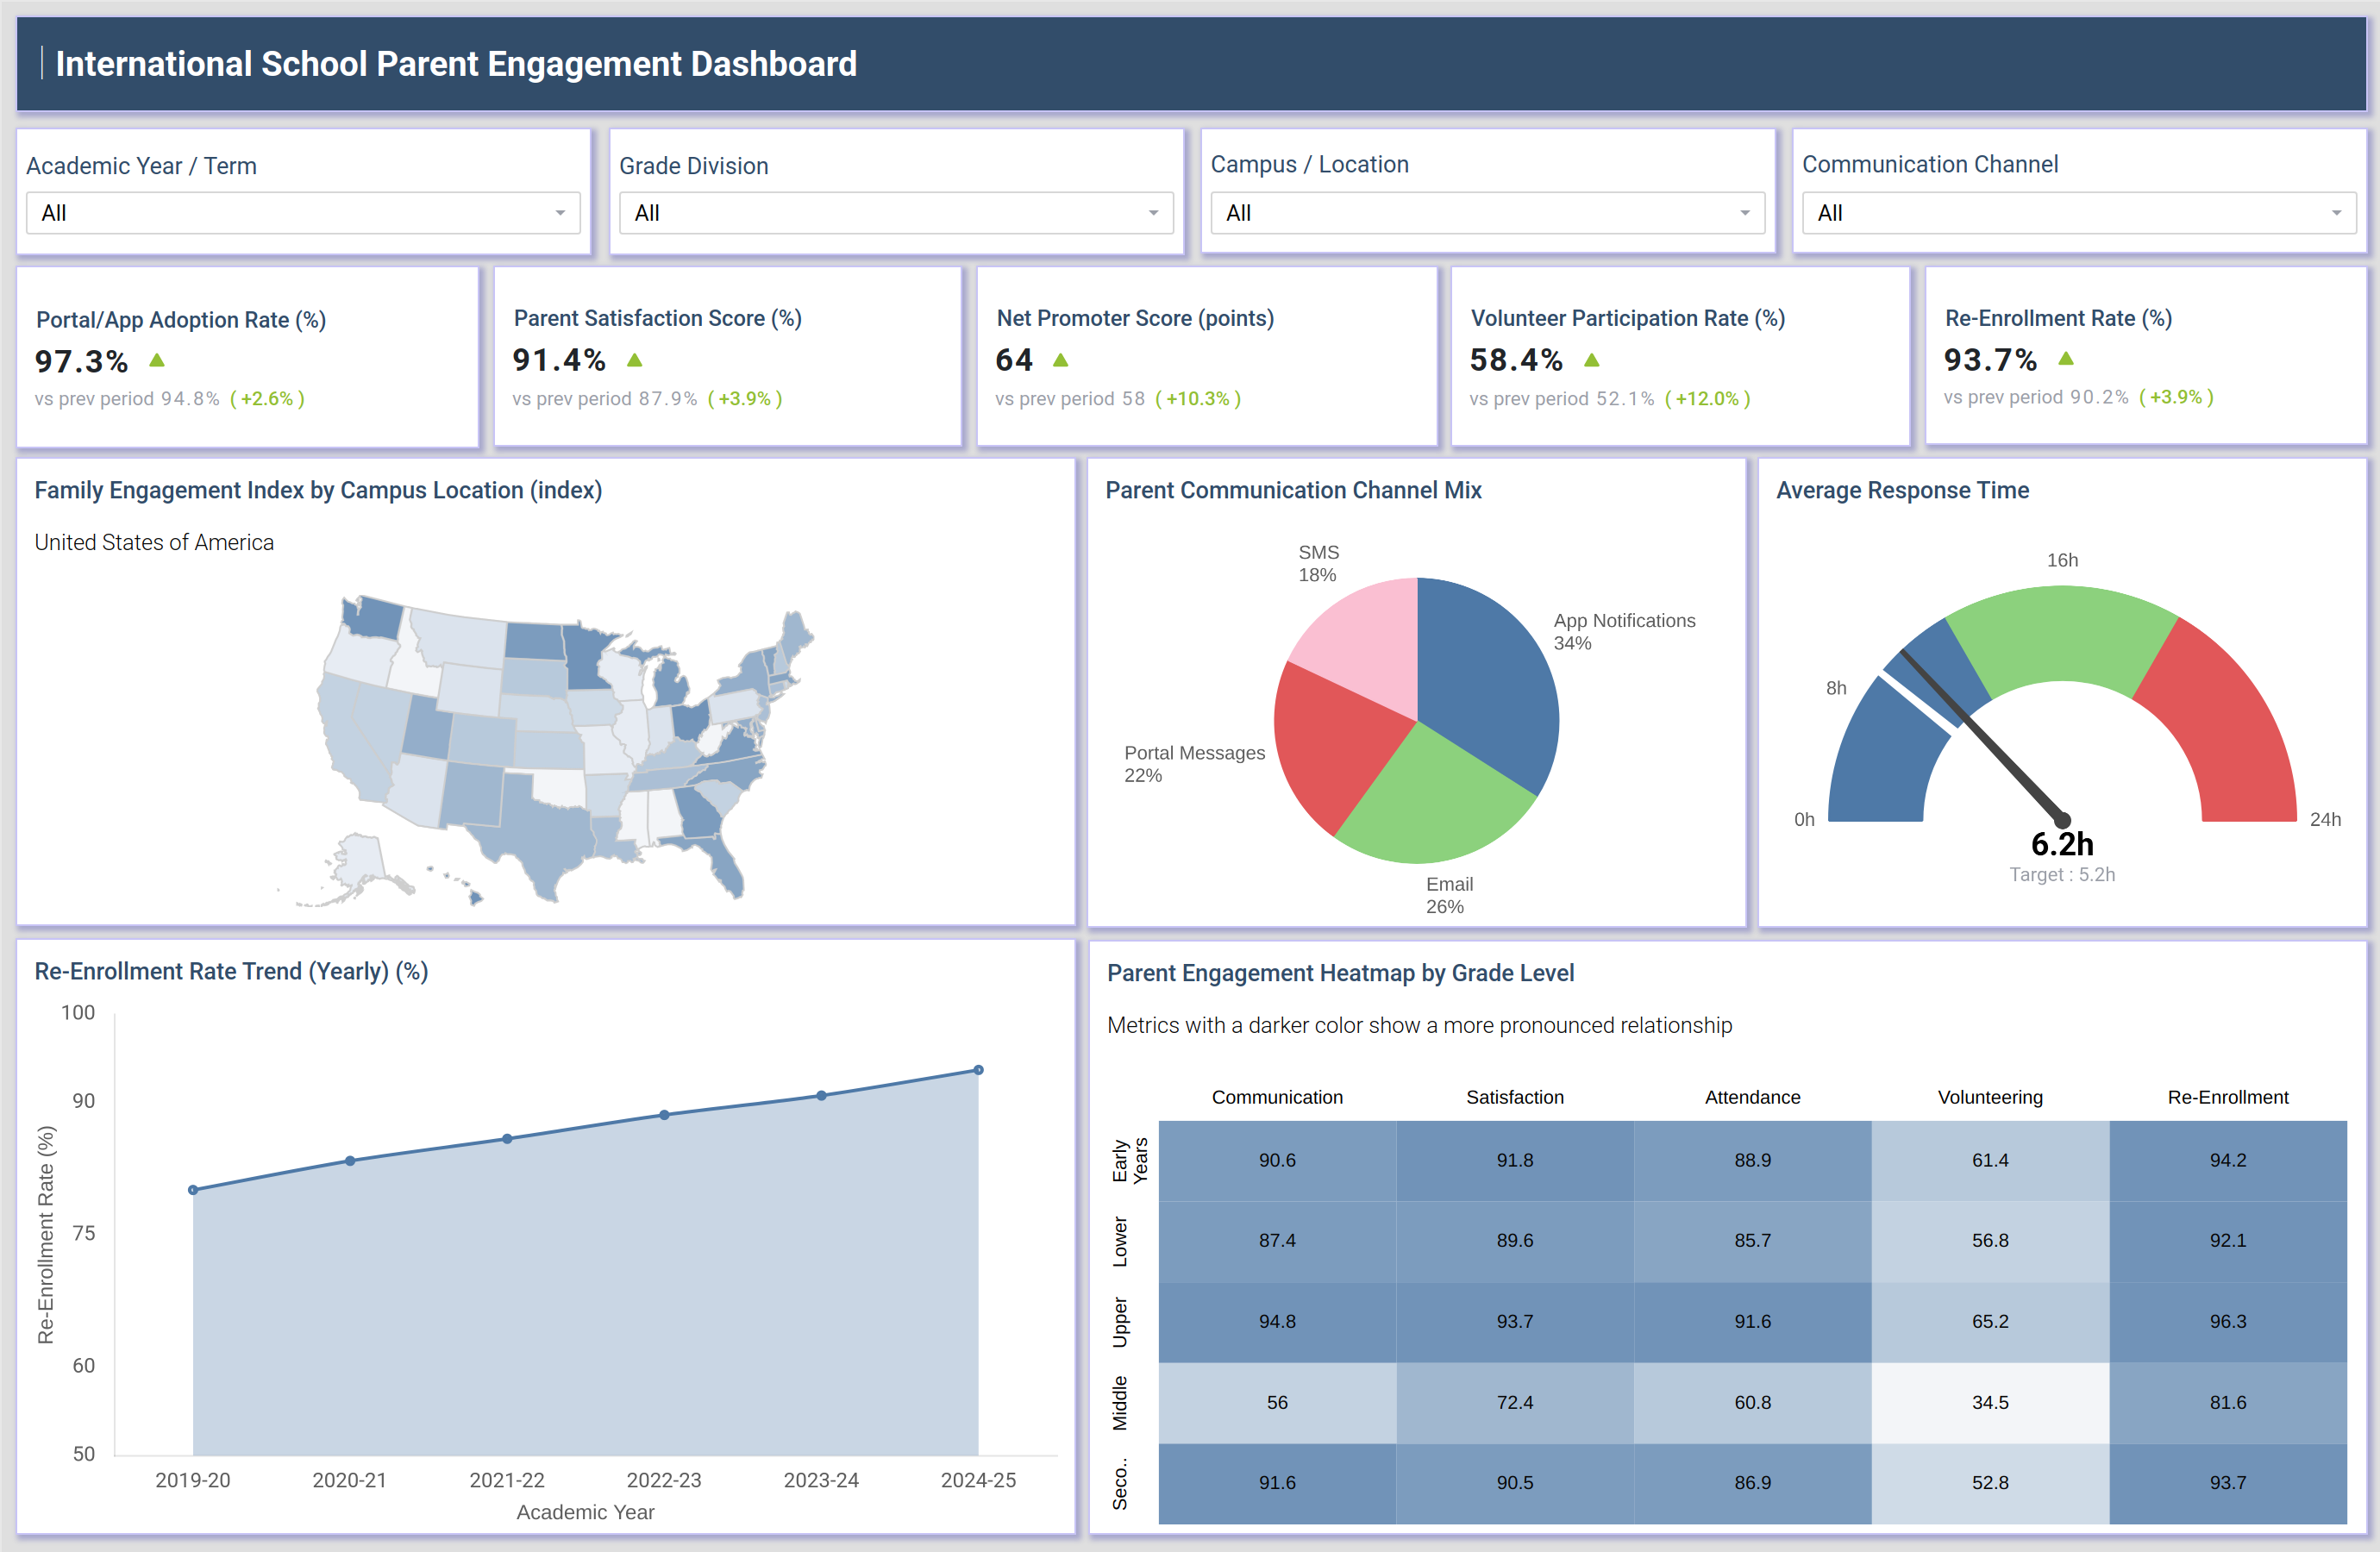This screenshot has width=2380, height=1552.
Task: Click the Middle Re-Enrollment cell 81.6
Action: 2228,1402
